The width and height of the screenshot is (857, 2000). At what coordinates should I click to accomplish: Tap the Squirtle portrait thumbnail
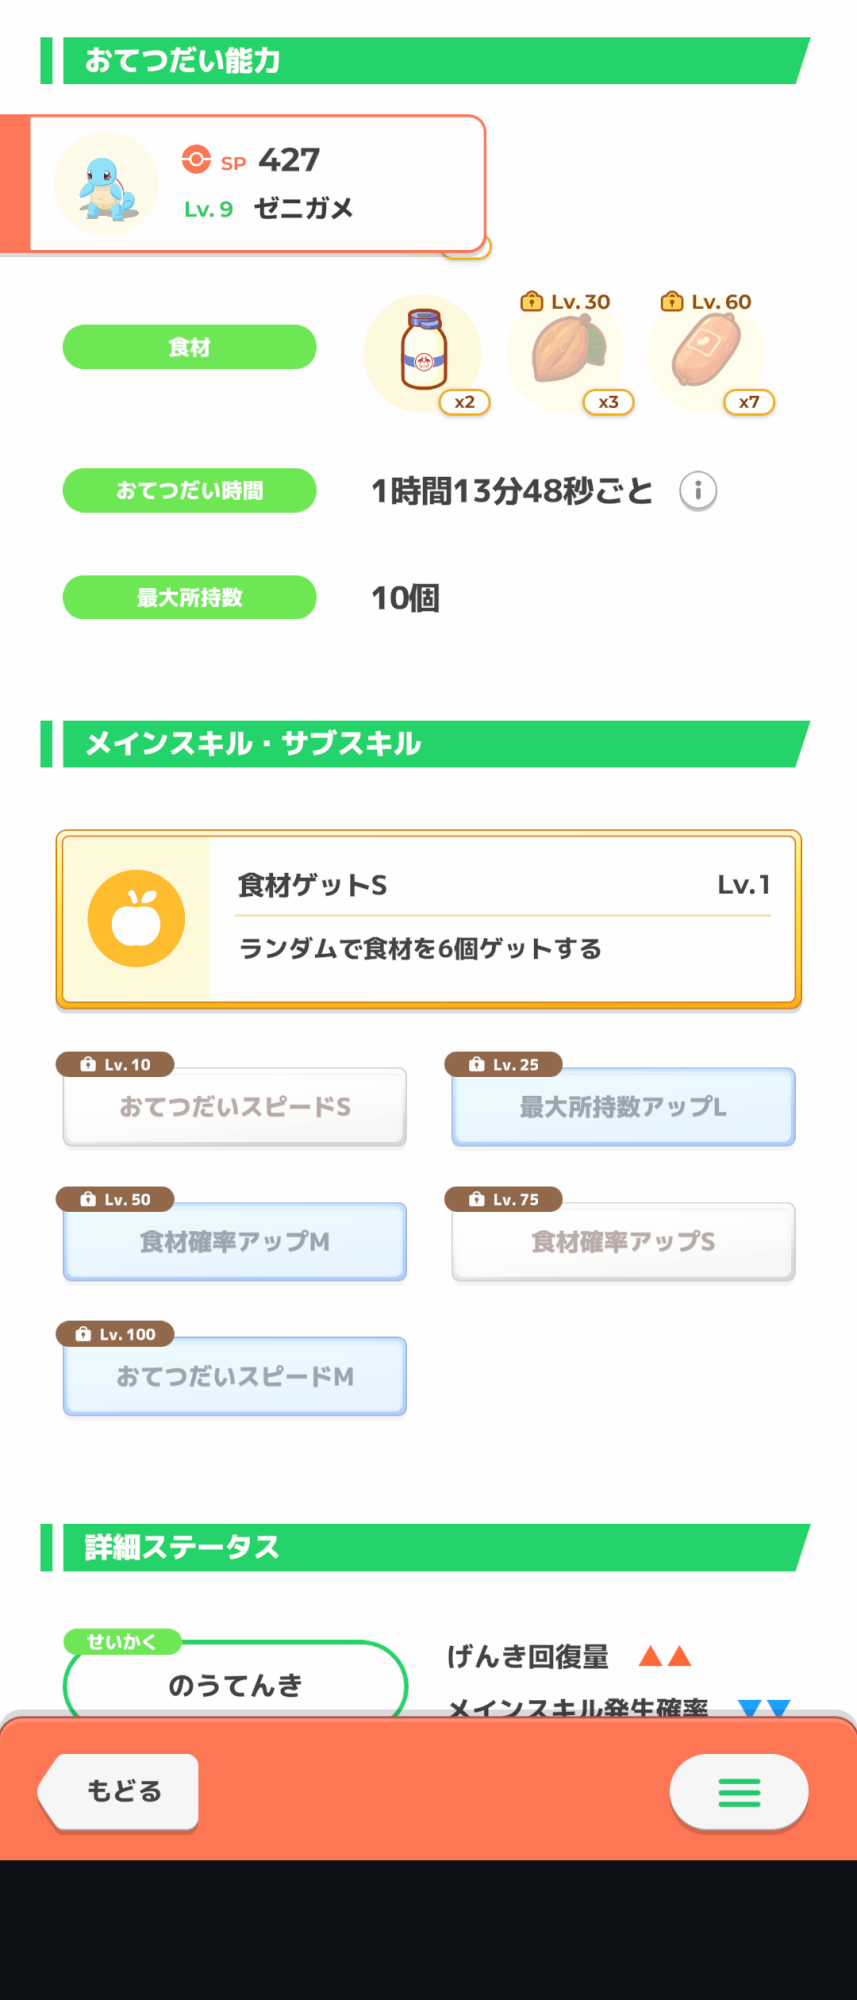point(106,184)
